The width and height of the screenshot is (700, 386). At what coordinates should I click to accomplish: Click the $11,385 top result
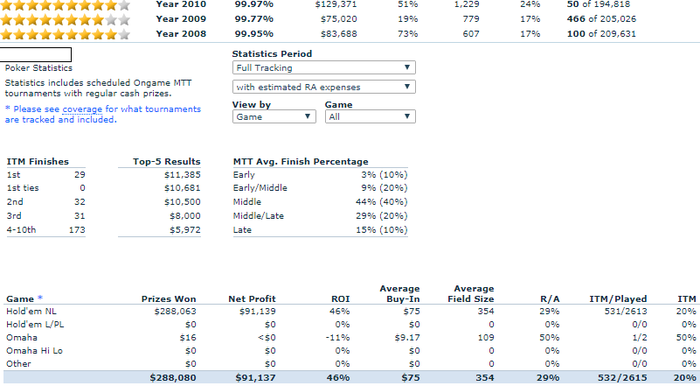[182, 175]
